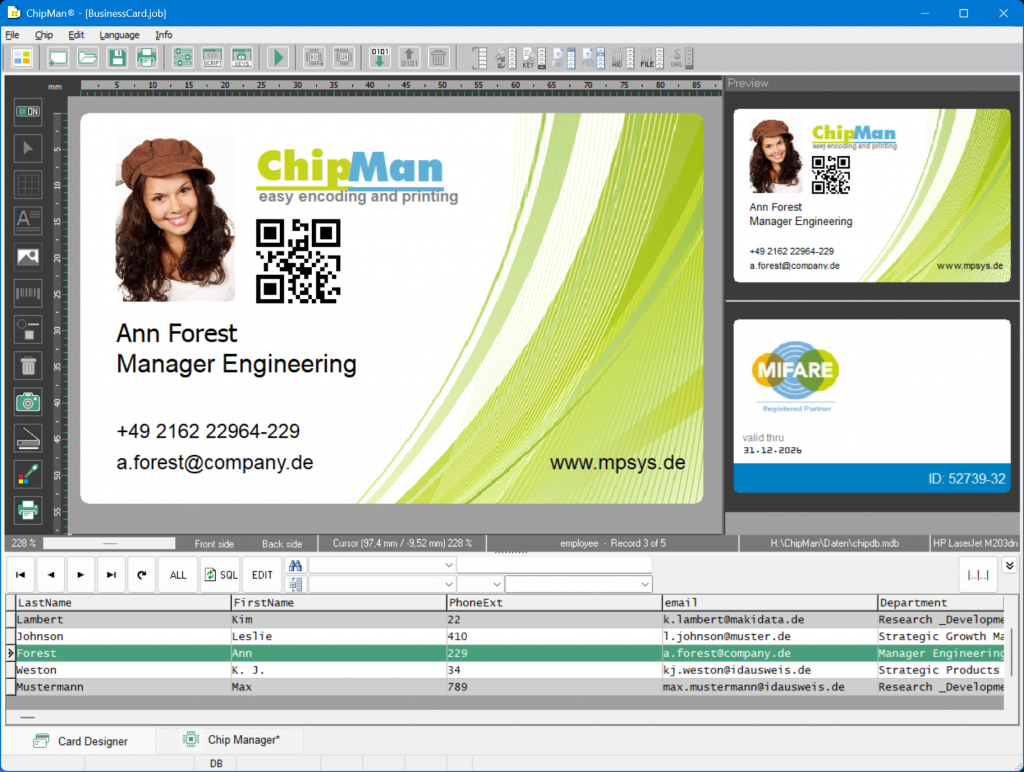This screenshot has height=772, width=1024.
Task: Open the search field dropdown beside binoculars
Action: [448, 565]
